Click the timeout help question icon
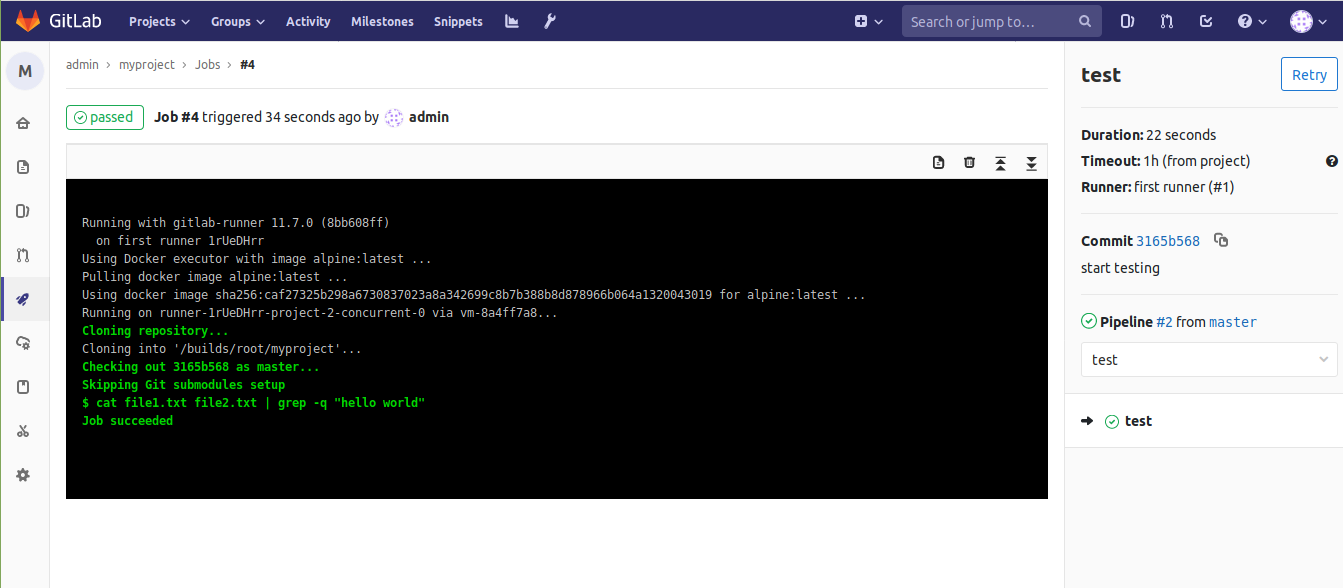The image size is (1343, 588). point(1332,161)
